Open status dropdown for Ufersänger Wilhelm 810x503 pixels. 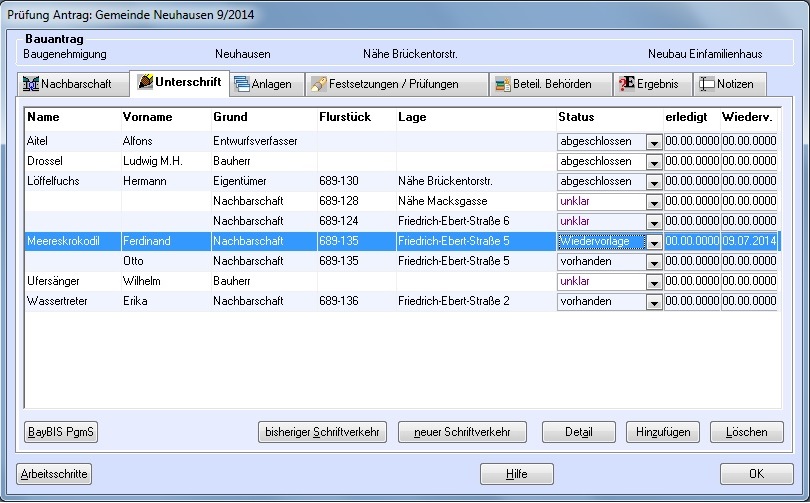654,282
